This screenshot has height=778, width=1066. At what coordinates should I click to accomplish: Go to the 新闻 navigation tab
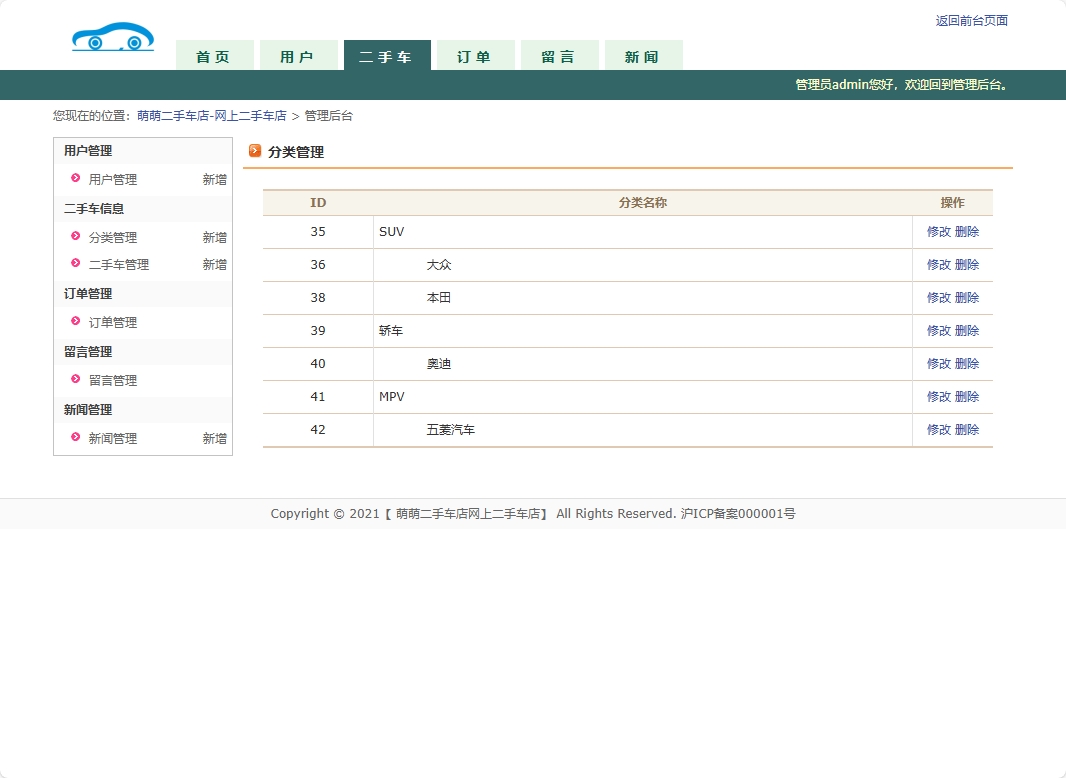coord(642,56)
